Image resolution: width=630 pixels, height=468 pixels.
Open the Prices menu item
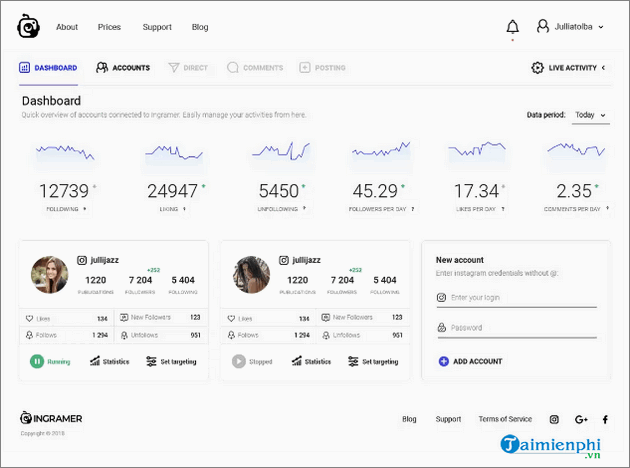tap(109, 27)
